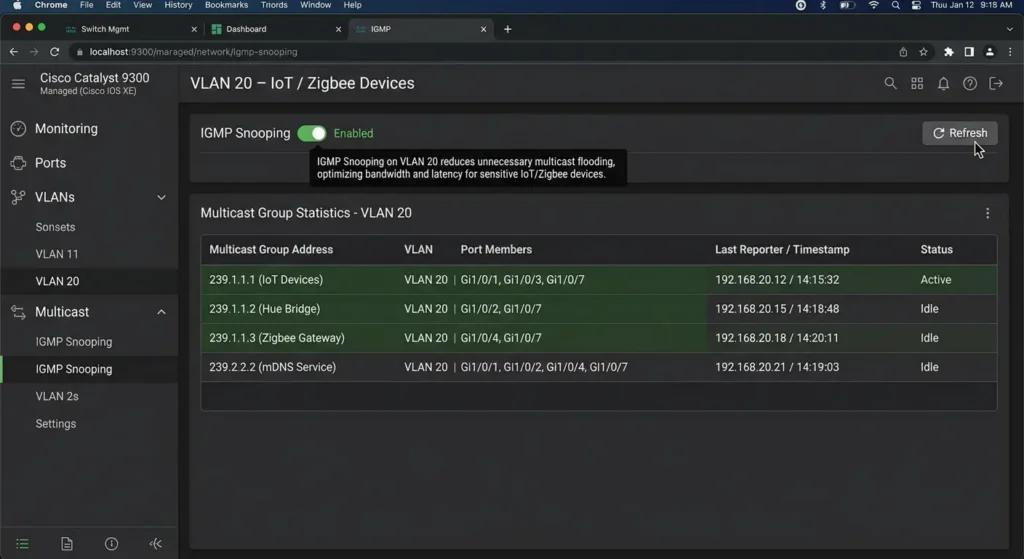Click the share icon in address bar
The height and width of the screenshot is (559, 1024).
[903, 52]
